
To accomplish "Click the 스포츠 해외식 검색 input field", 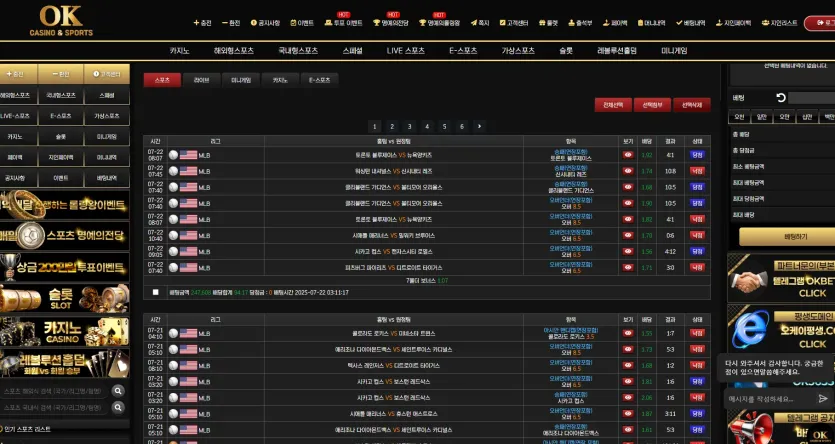I will pyautogui.click(x=55, y=391).
